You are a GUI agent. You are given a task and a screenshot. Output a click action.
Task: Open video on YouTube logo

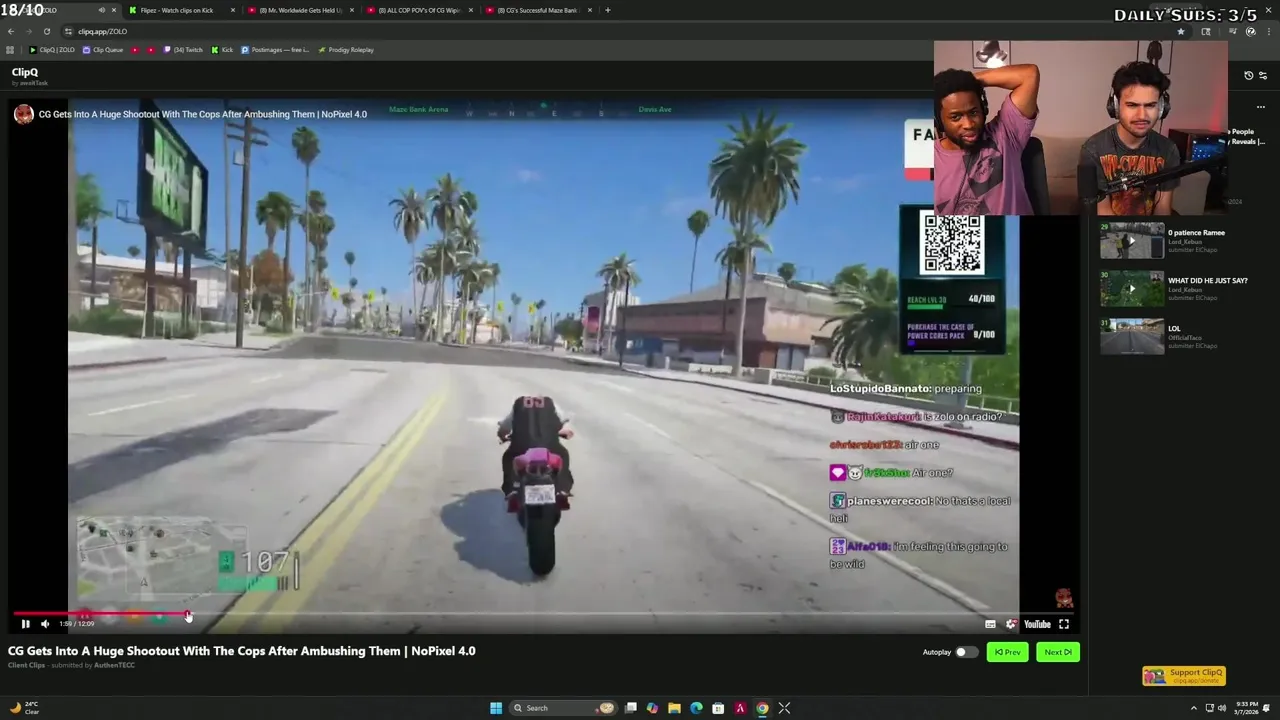[1037, 624]
